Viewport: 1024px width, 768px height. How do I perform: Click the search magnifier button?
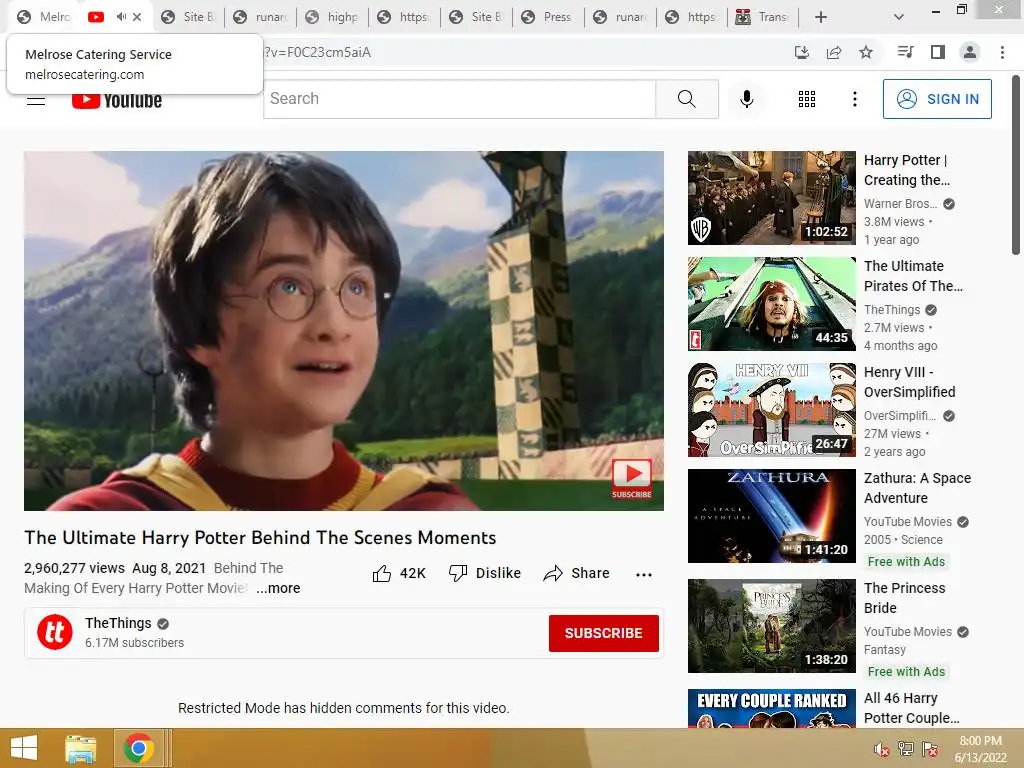(686, 99)
